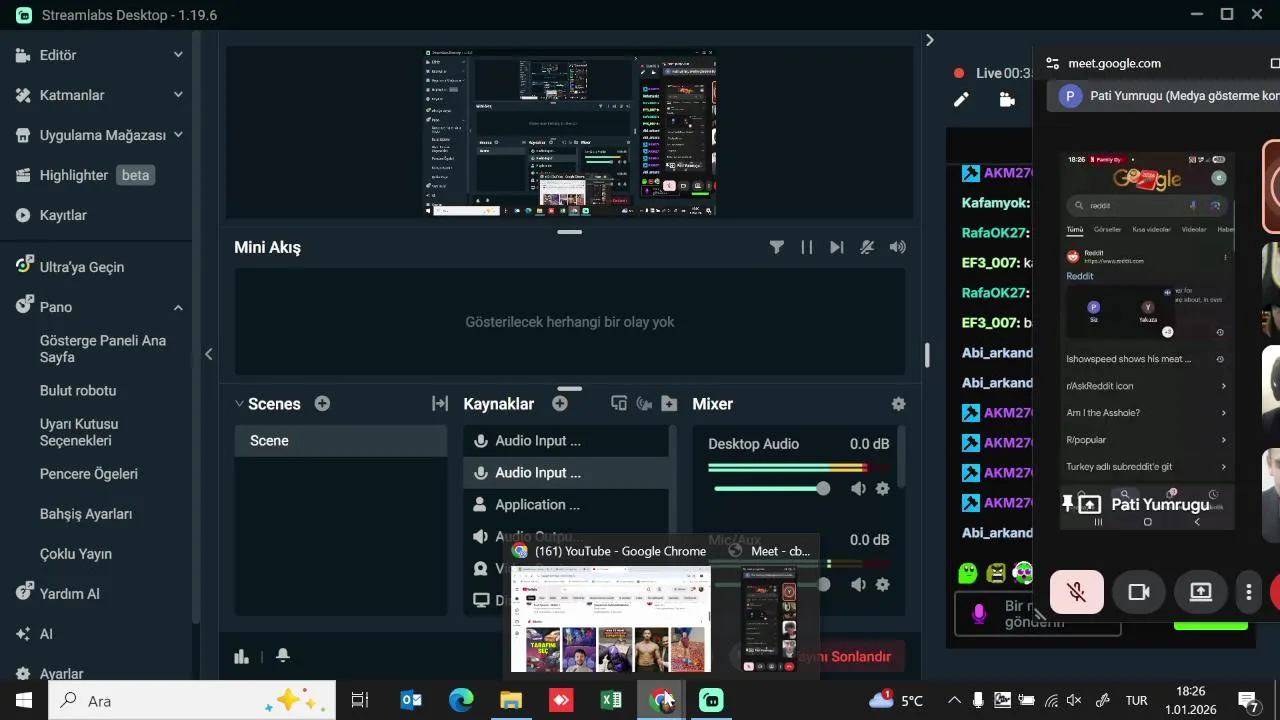Open Uyarı Kutusu Seçenekleri
The height and width of the screenshot is (720, 1280).
pos(79,432)
